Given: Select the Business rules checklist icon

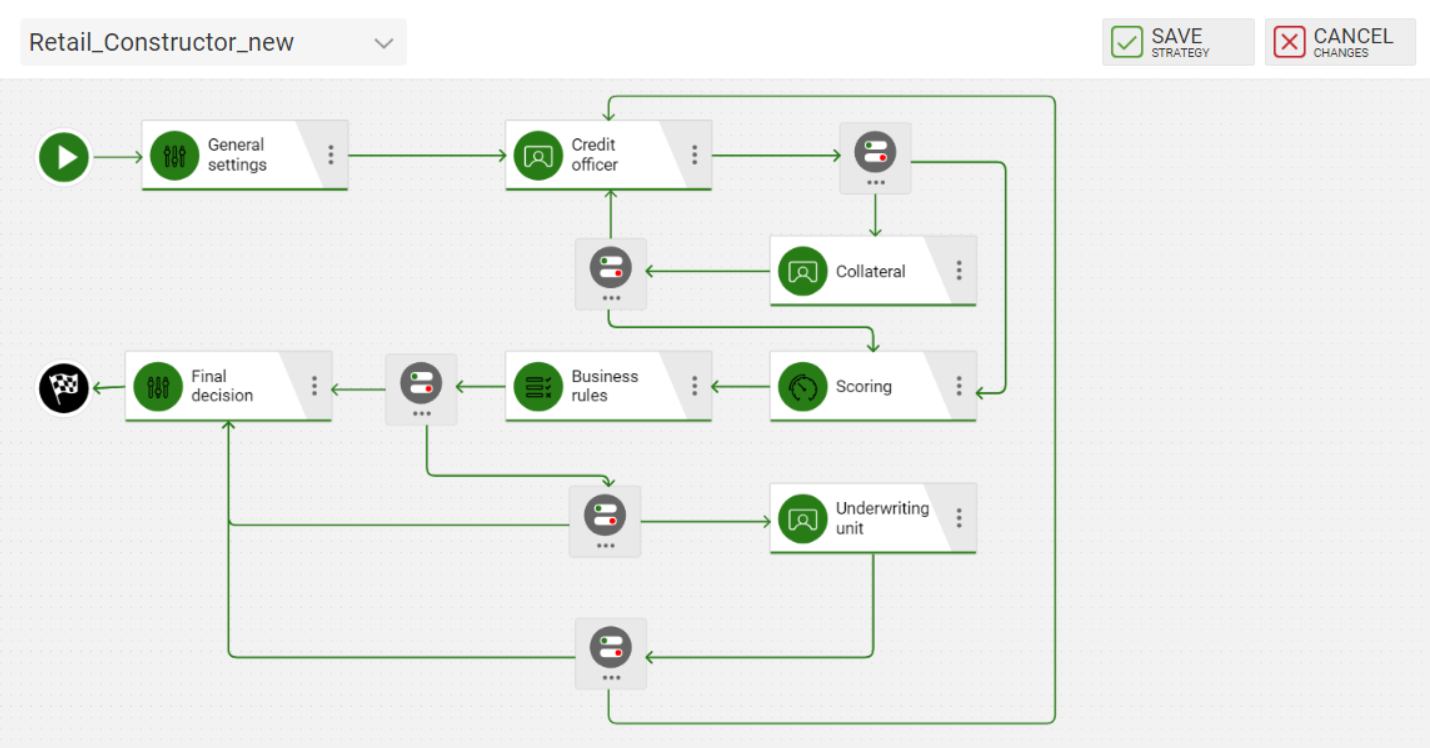Looking at the screenshot, I should pos(538,386).
